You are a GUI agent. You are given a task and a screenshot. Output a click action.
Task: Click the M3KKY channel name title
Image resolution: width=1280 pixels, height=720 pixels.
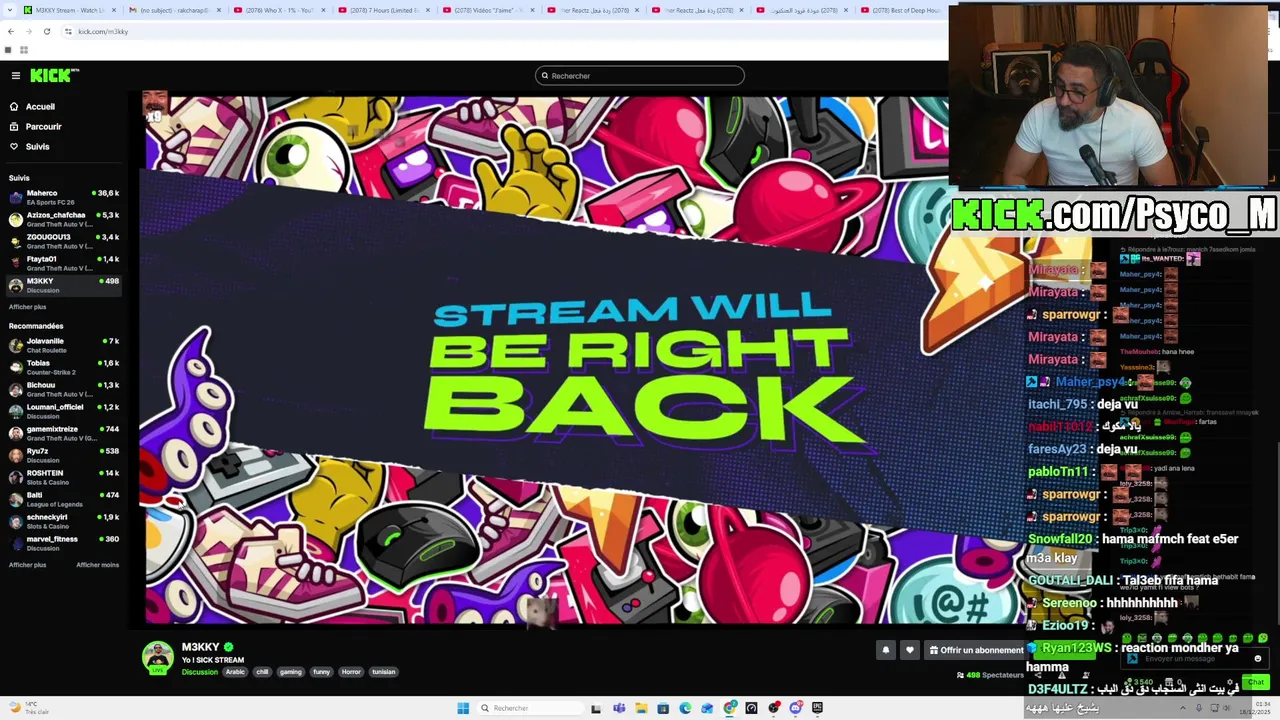pyautogui.click(x=200, y=647)
